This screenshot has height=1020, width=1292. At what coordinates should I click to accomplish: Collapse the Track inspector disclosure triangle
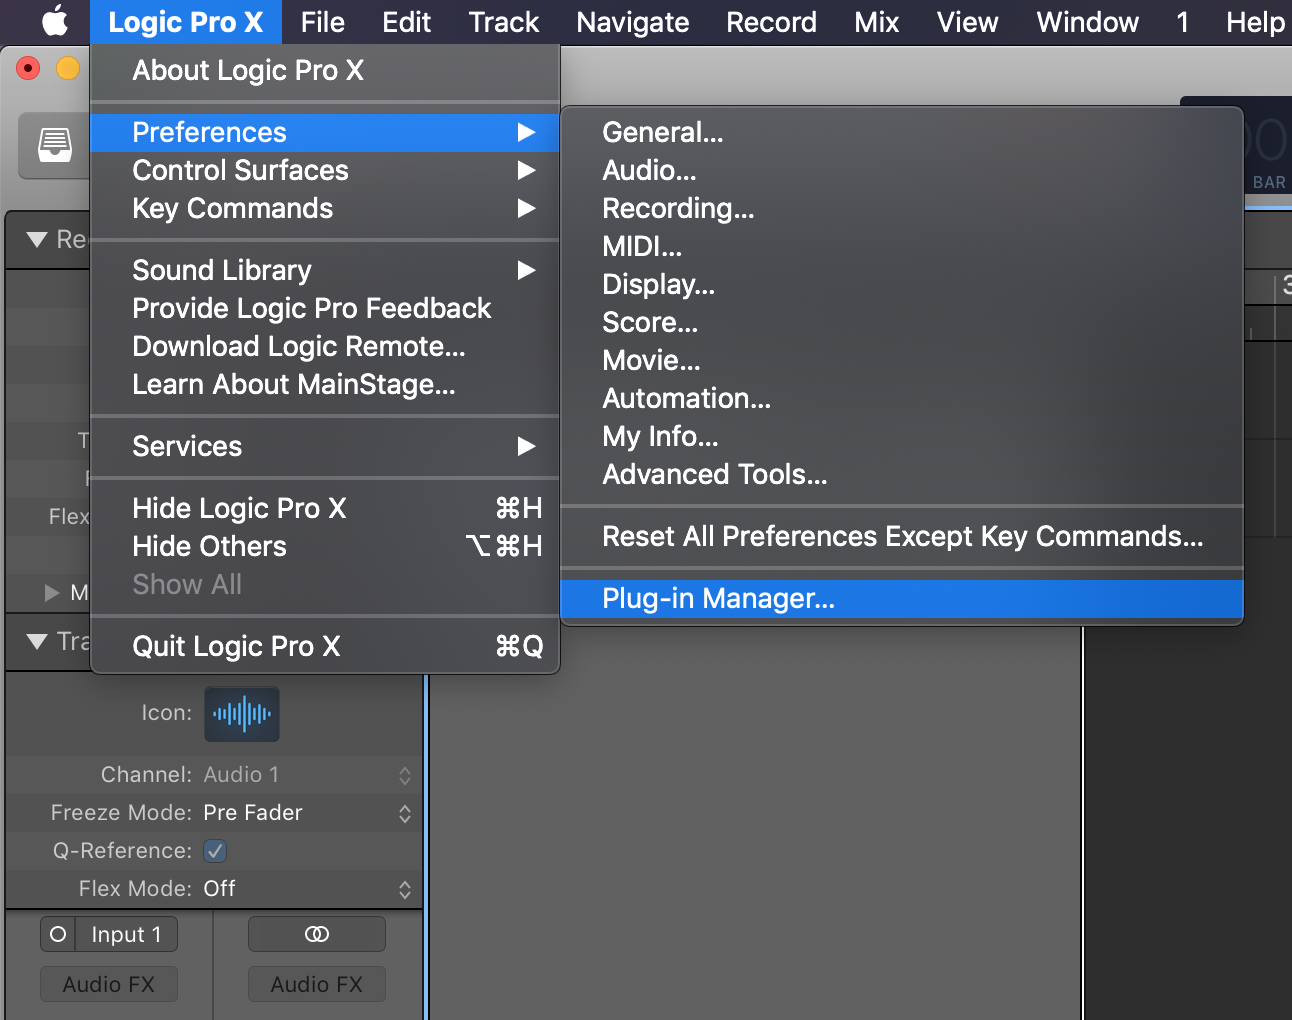38,642
